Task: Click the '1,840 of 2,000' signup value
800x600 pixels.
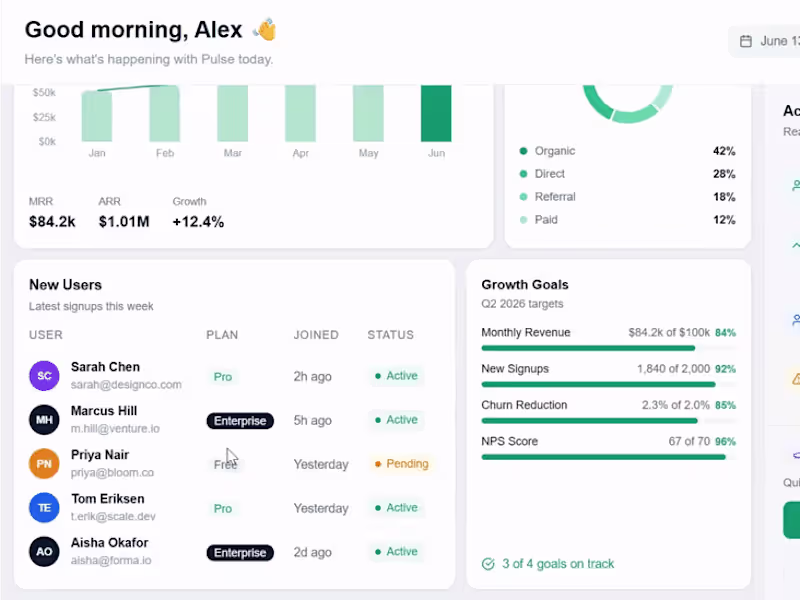Action: 673,369
